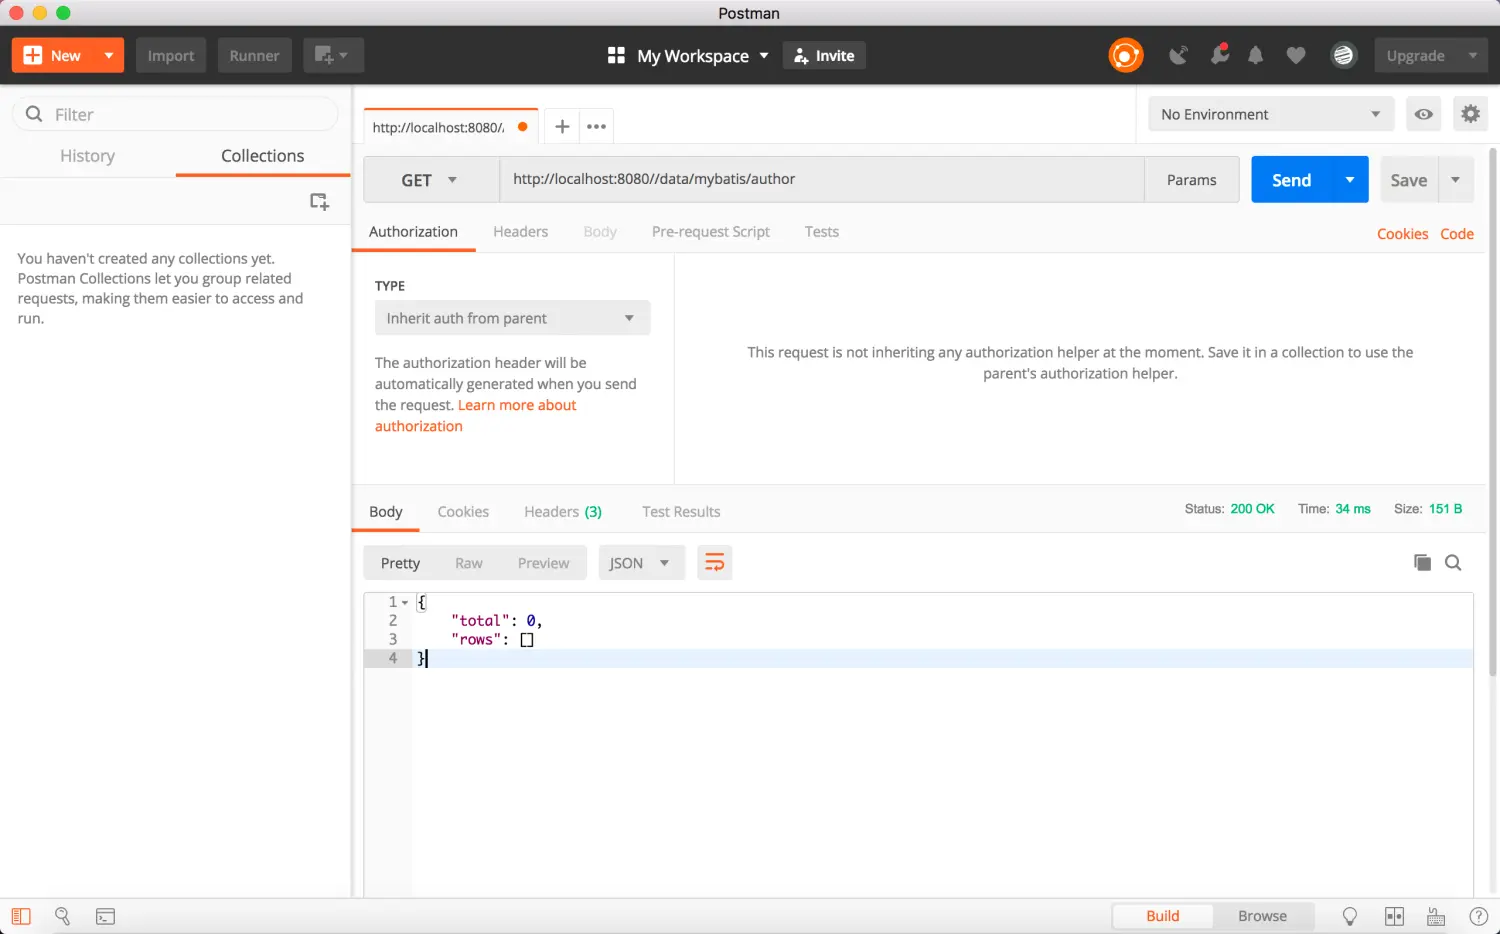The height and width of the screenshot is (934, 1500).
Task: Toggle the environment quick look eye icon
Action: click(1423, 114)
